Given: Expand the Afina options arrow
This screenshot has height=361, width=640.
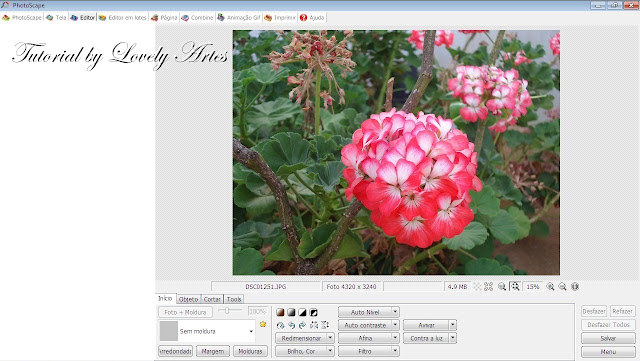Looking at the screenshot, I should pos(395,338).
